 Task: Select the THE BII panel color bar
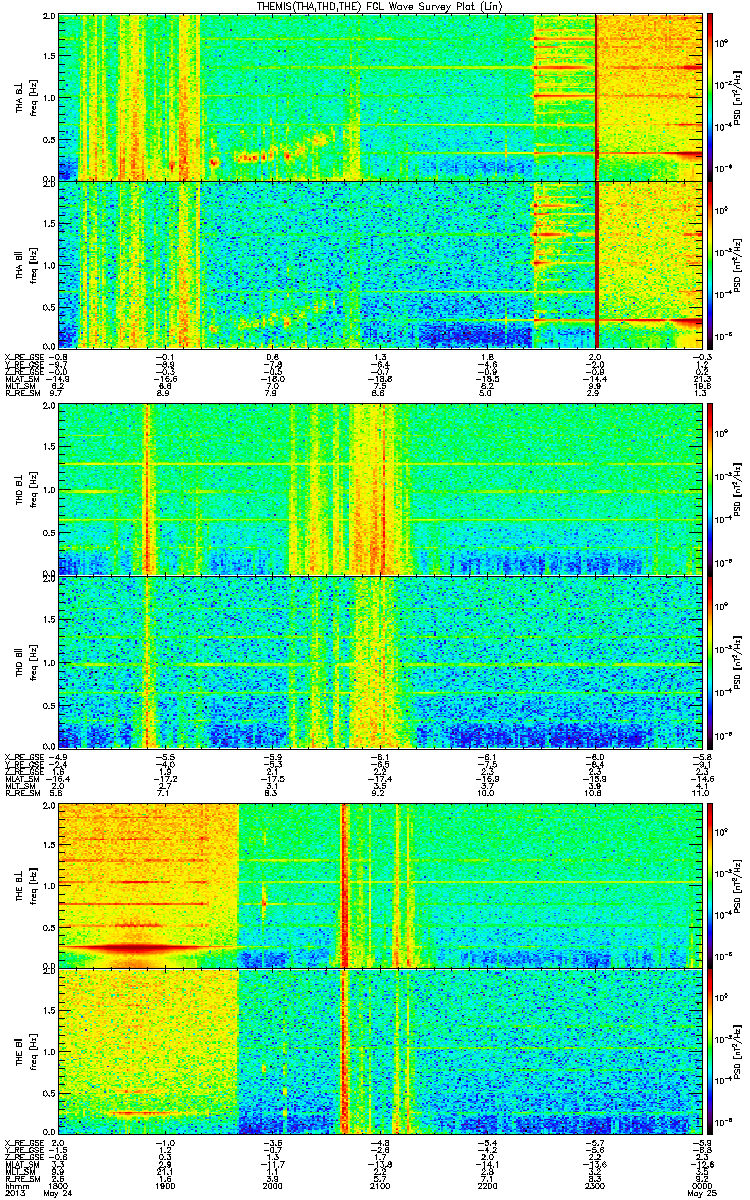[x=711, y=1054]
